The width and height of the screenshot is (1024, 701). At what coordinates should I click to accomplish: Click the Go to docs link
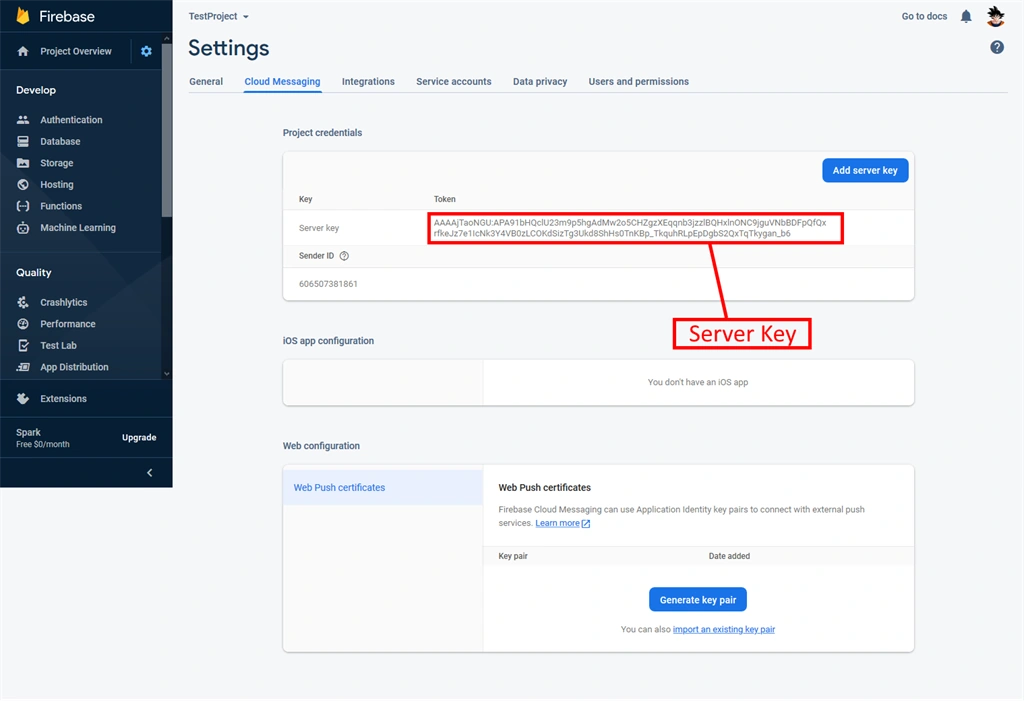(x=923, y=16)
